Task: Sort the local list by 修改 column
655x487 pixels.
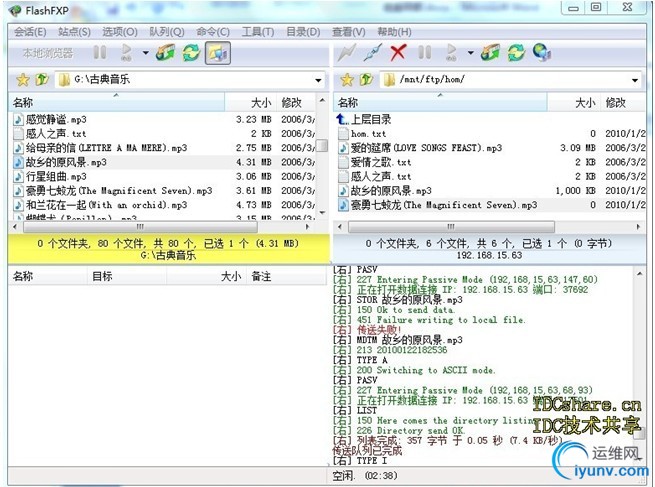Action: (296, 102)
